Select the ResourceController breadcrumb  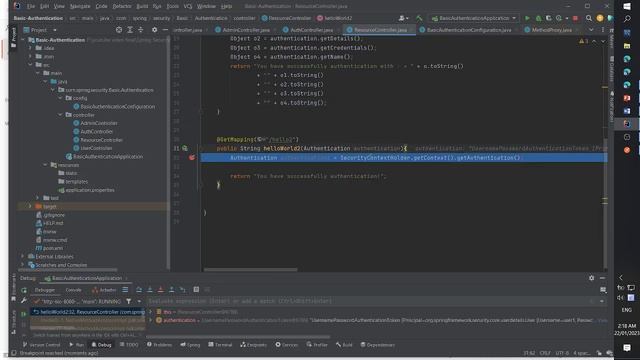point(286,18)
